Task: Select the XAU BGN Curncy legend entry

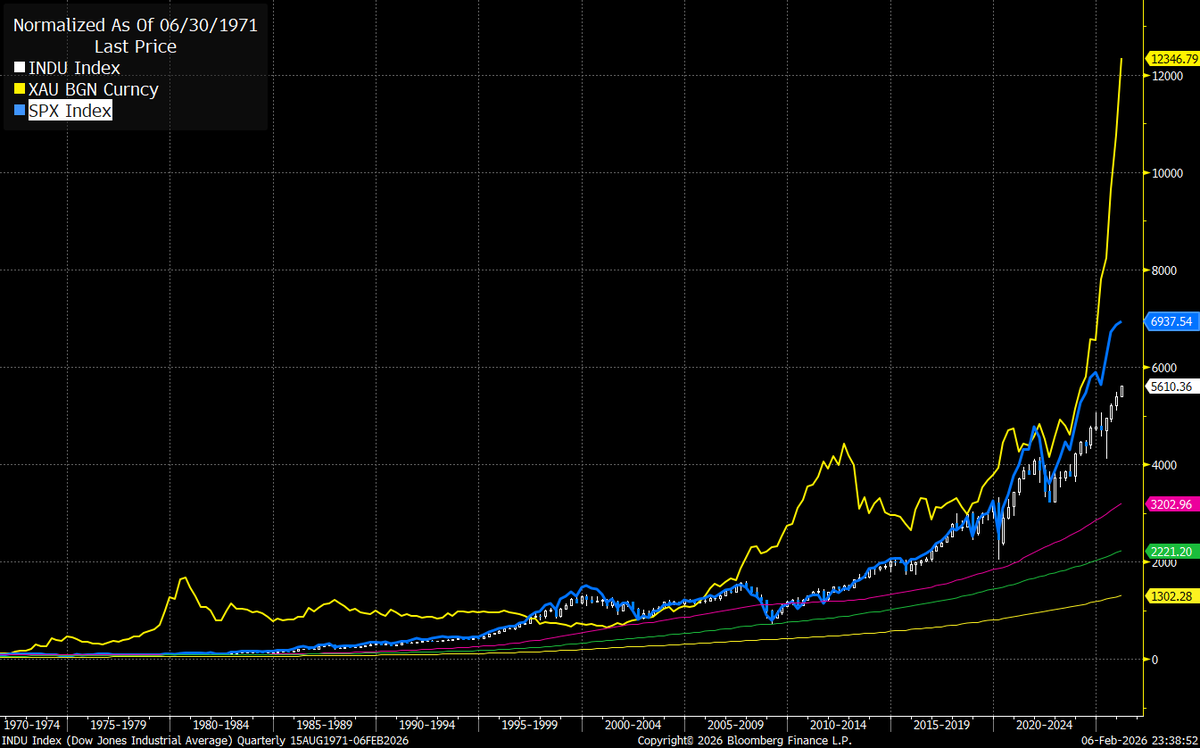Action: pyautogui.click(x=93, y=90)
